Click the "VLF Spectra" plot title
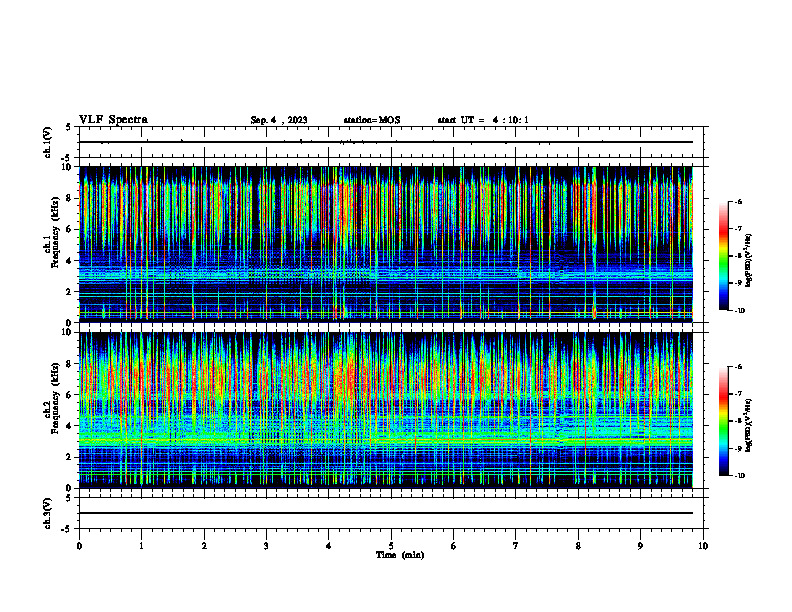The image size is (792, 612). click(x=113, y=120)
